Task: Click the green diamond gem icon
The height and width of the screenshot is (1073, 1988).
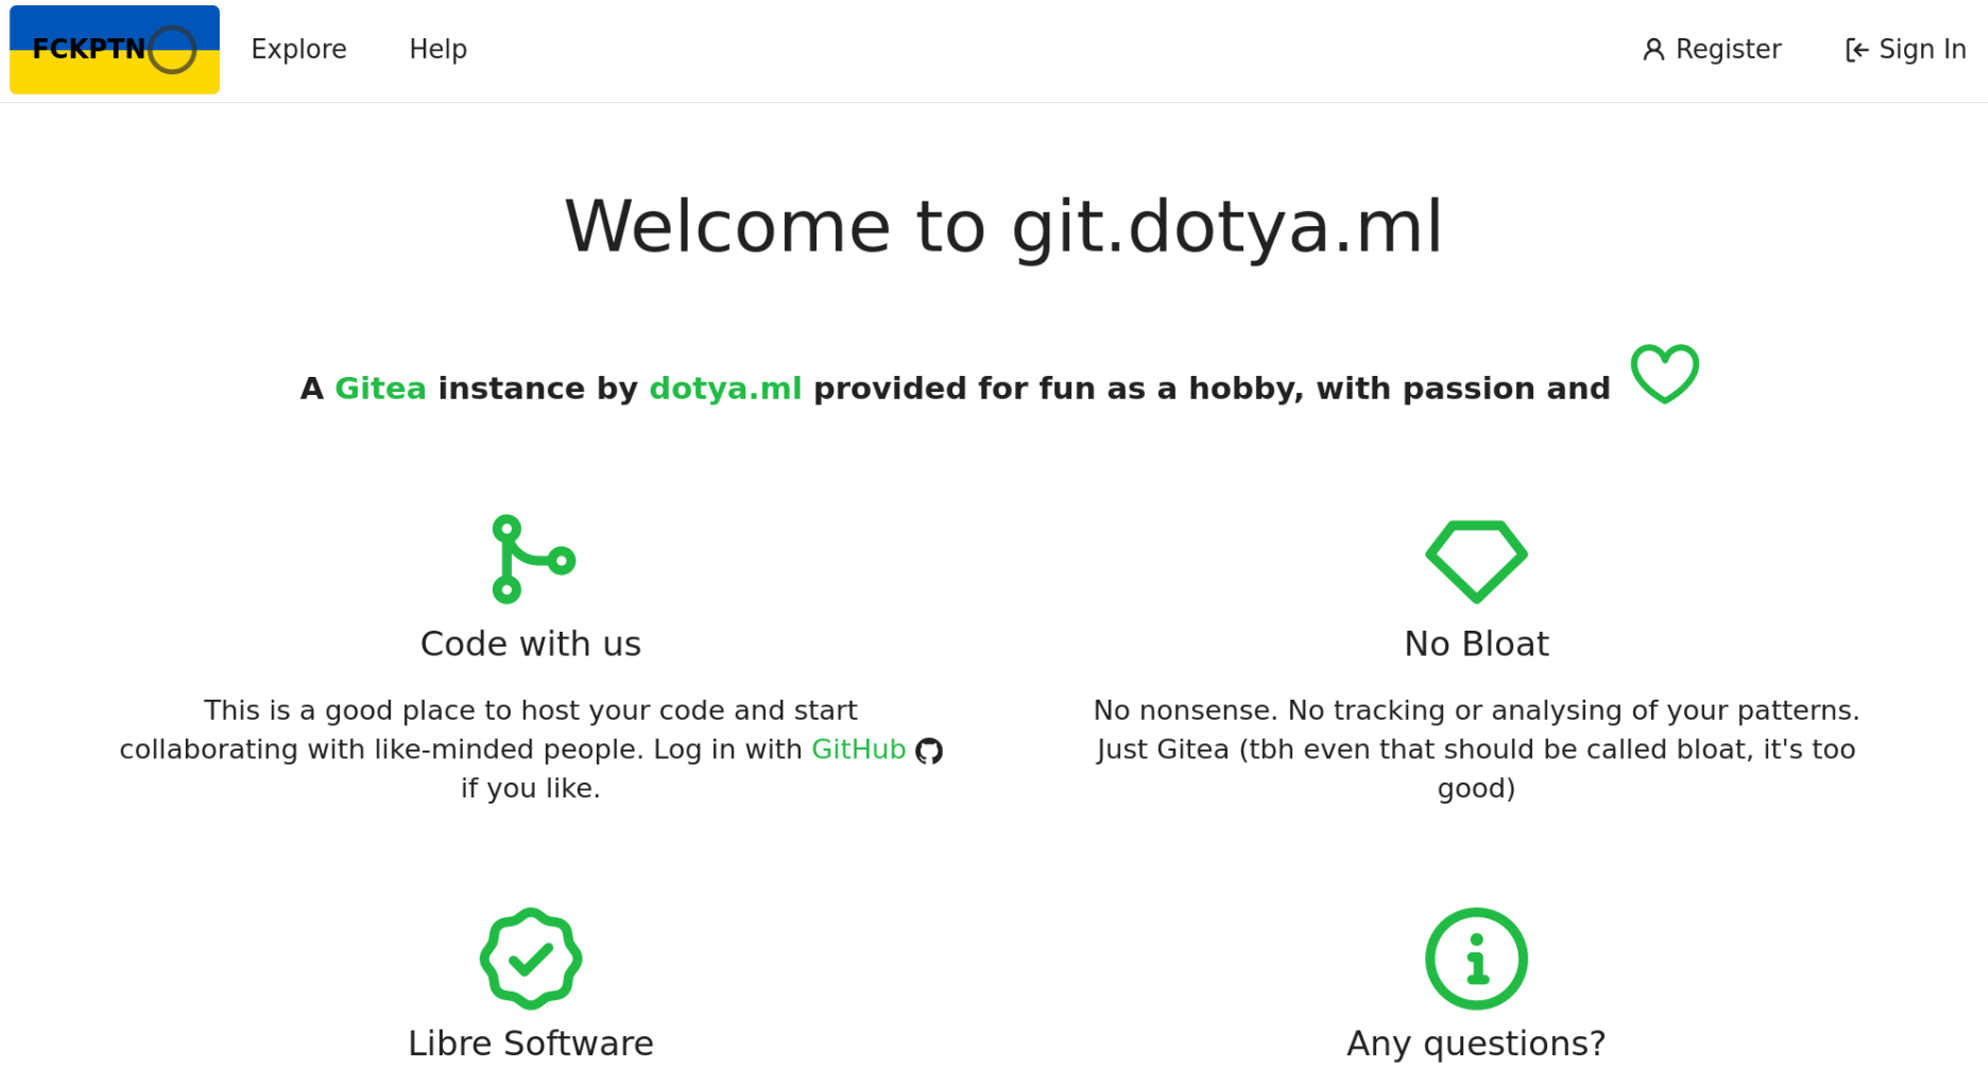Action: pos(1476,560)
